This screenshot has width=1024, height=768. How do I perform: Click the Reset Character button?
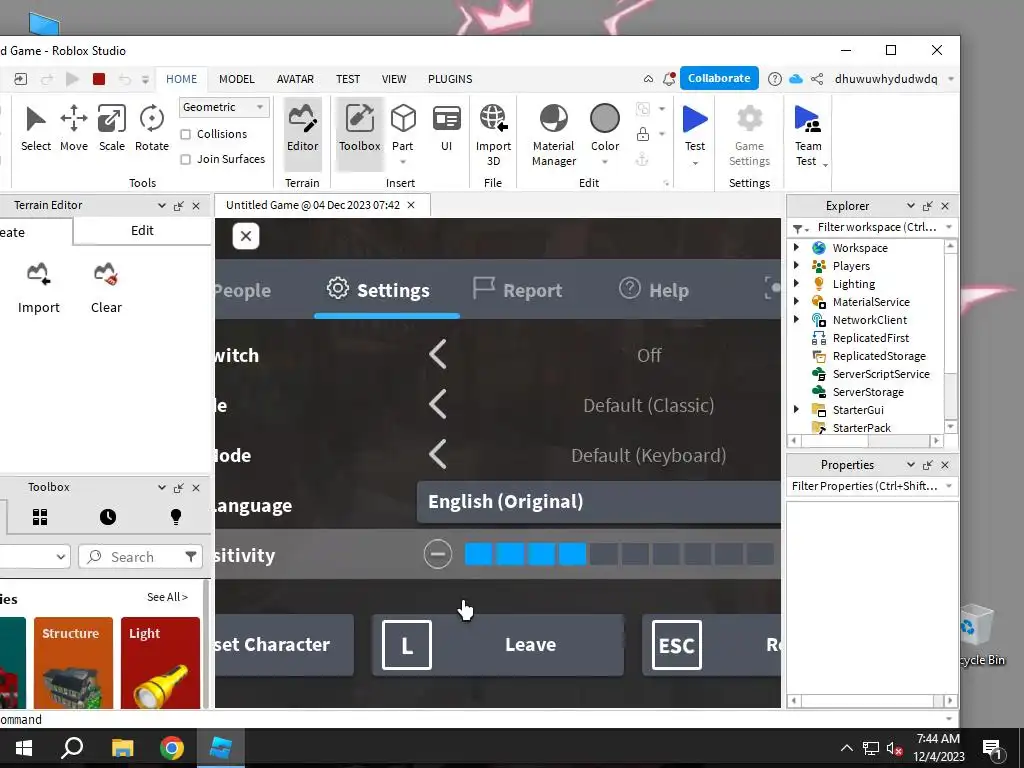click(x=284, y=645)
